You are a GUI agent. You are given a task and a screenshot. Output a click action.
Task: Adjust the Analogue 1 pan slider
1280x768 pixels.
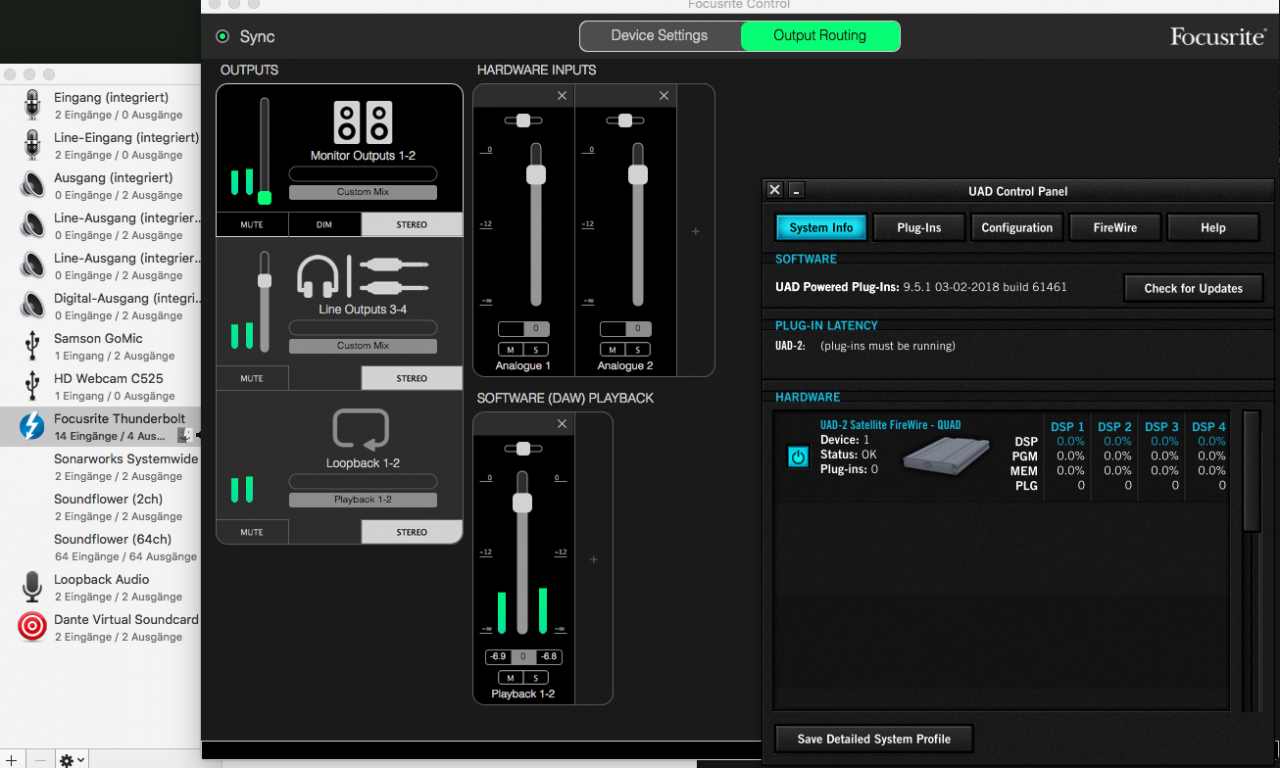point(523,120)
